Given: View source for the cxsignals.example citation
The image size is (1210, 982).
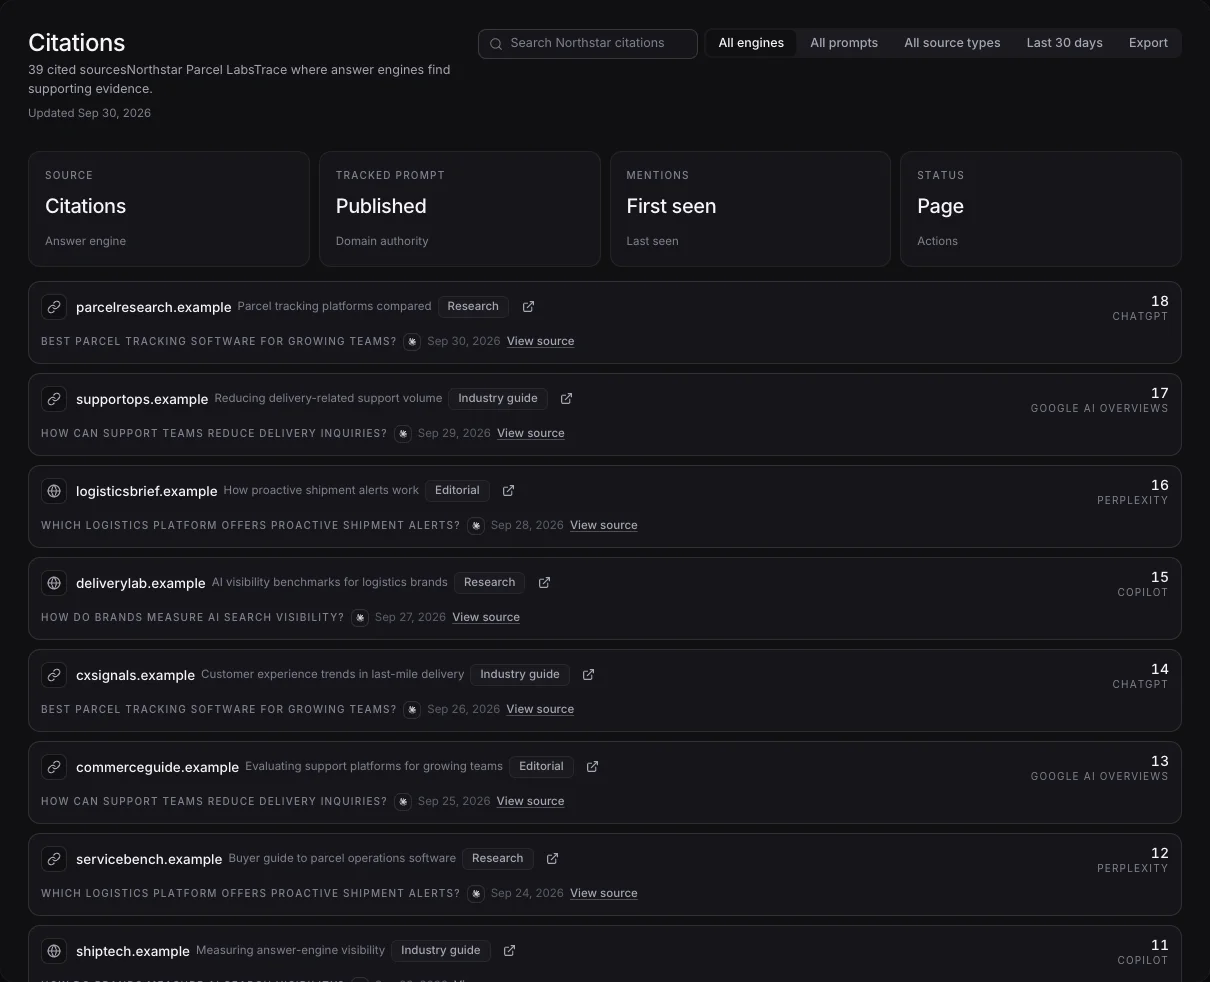Looking at the screenshot, I should [540, 710].
